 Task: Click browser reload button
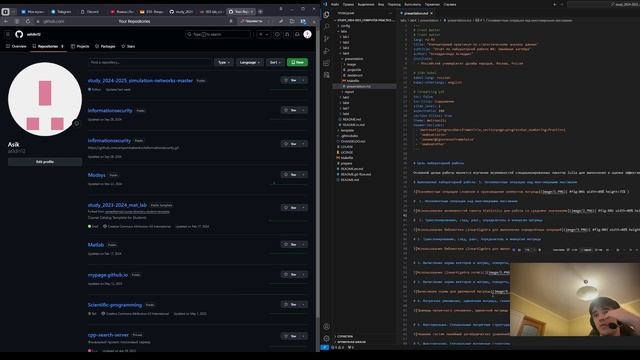coord(28,21)
